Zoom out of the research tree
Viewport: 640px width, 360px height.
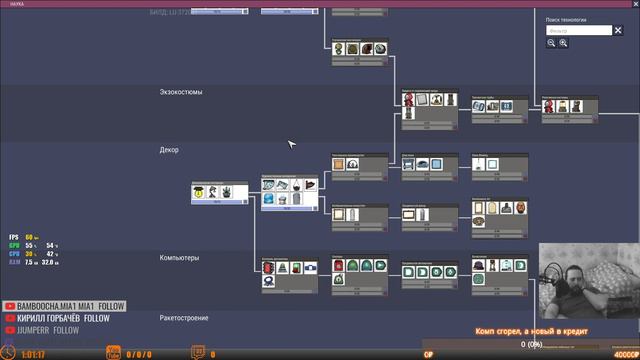click(x=551, y=43)
